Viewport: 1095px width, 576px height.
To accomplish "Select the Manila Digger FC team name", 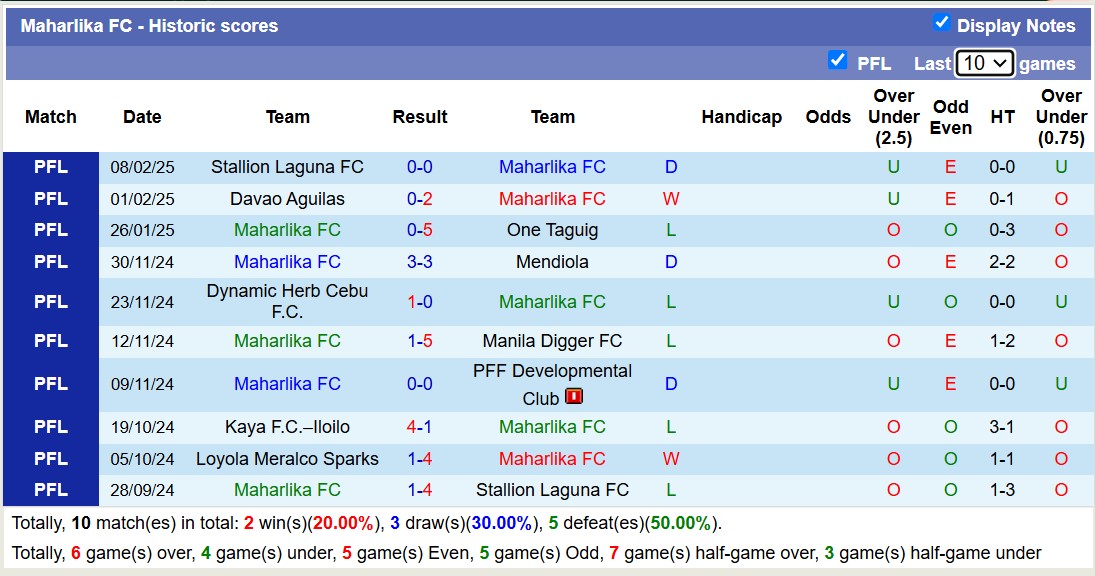I will pyautogui.click(x=552, y=341).
